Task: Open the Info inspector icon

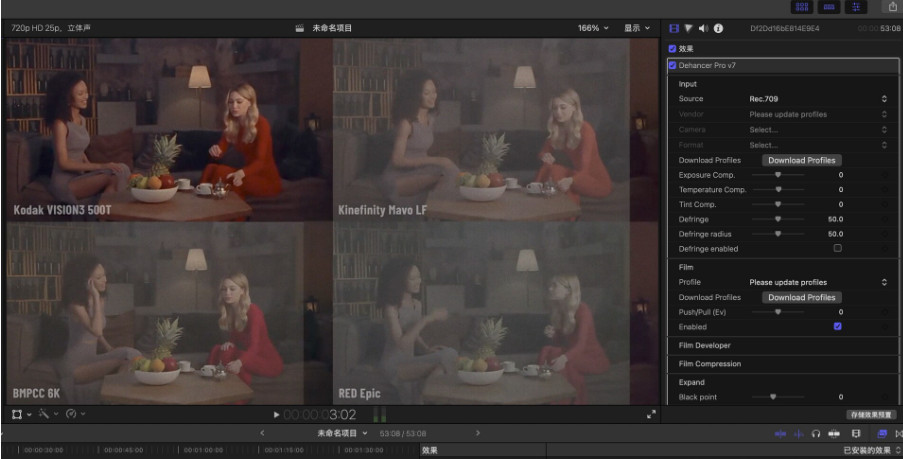Action: [718, 28]
